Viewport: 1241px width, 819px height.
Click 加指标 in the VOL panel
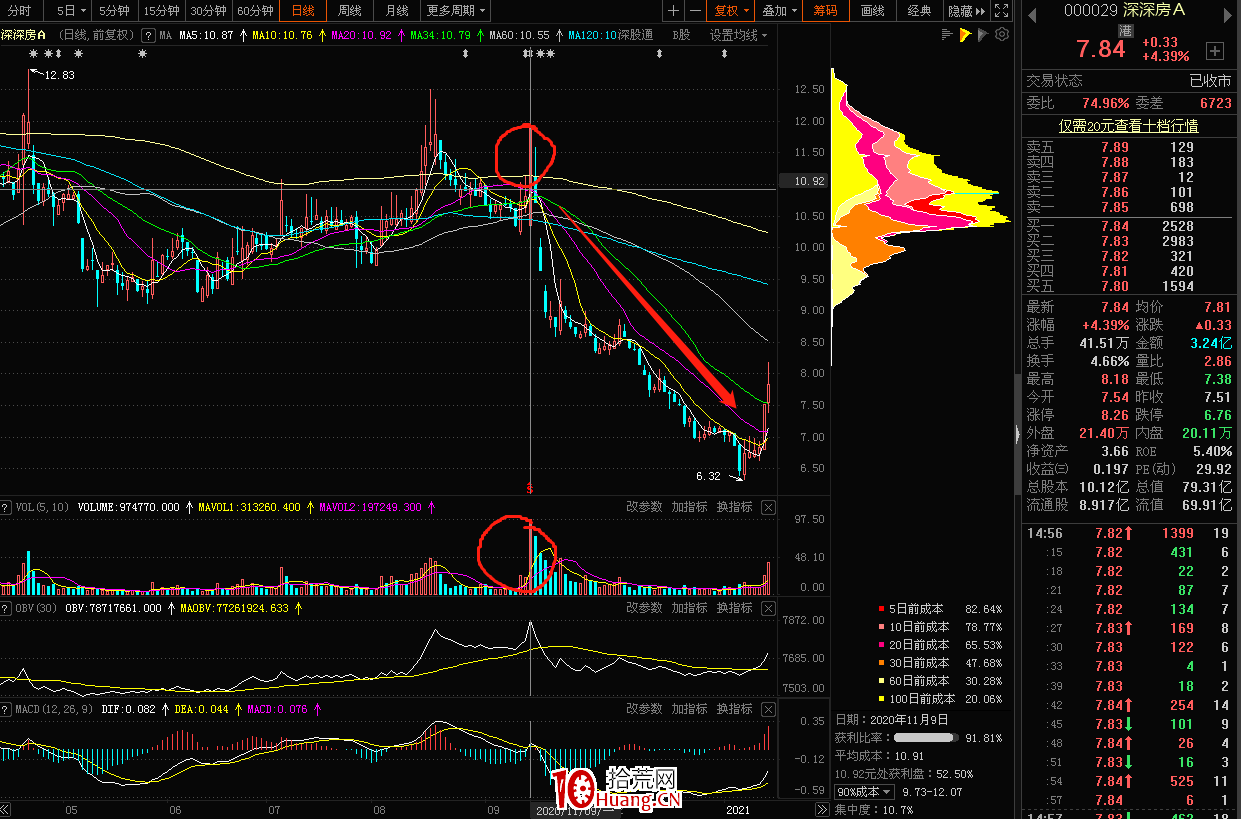689,507
